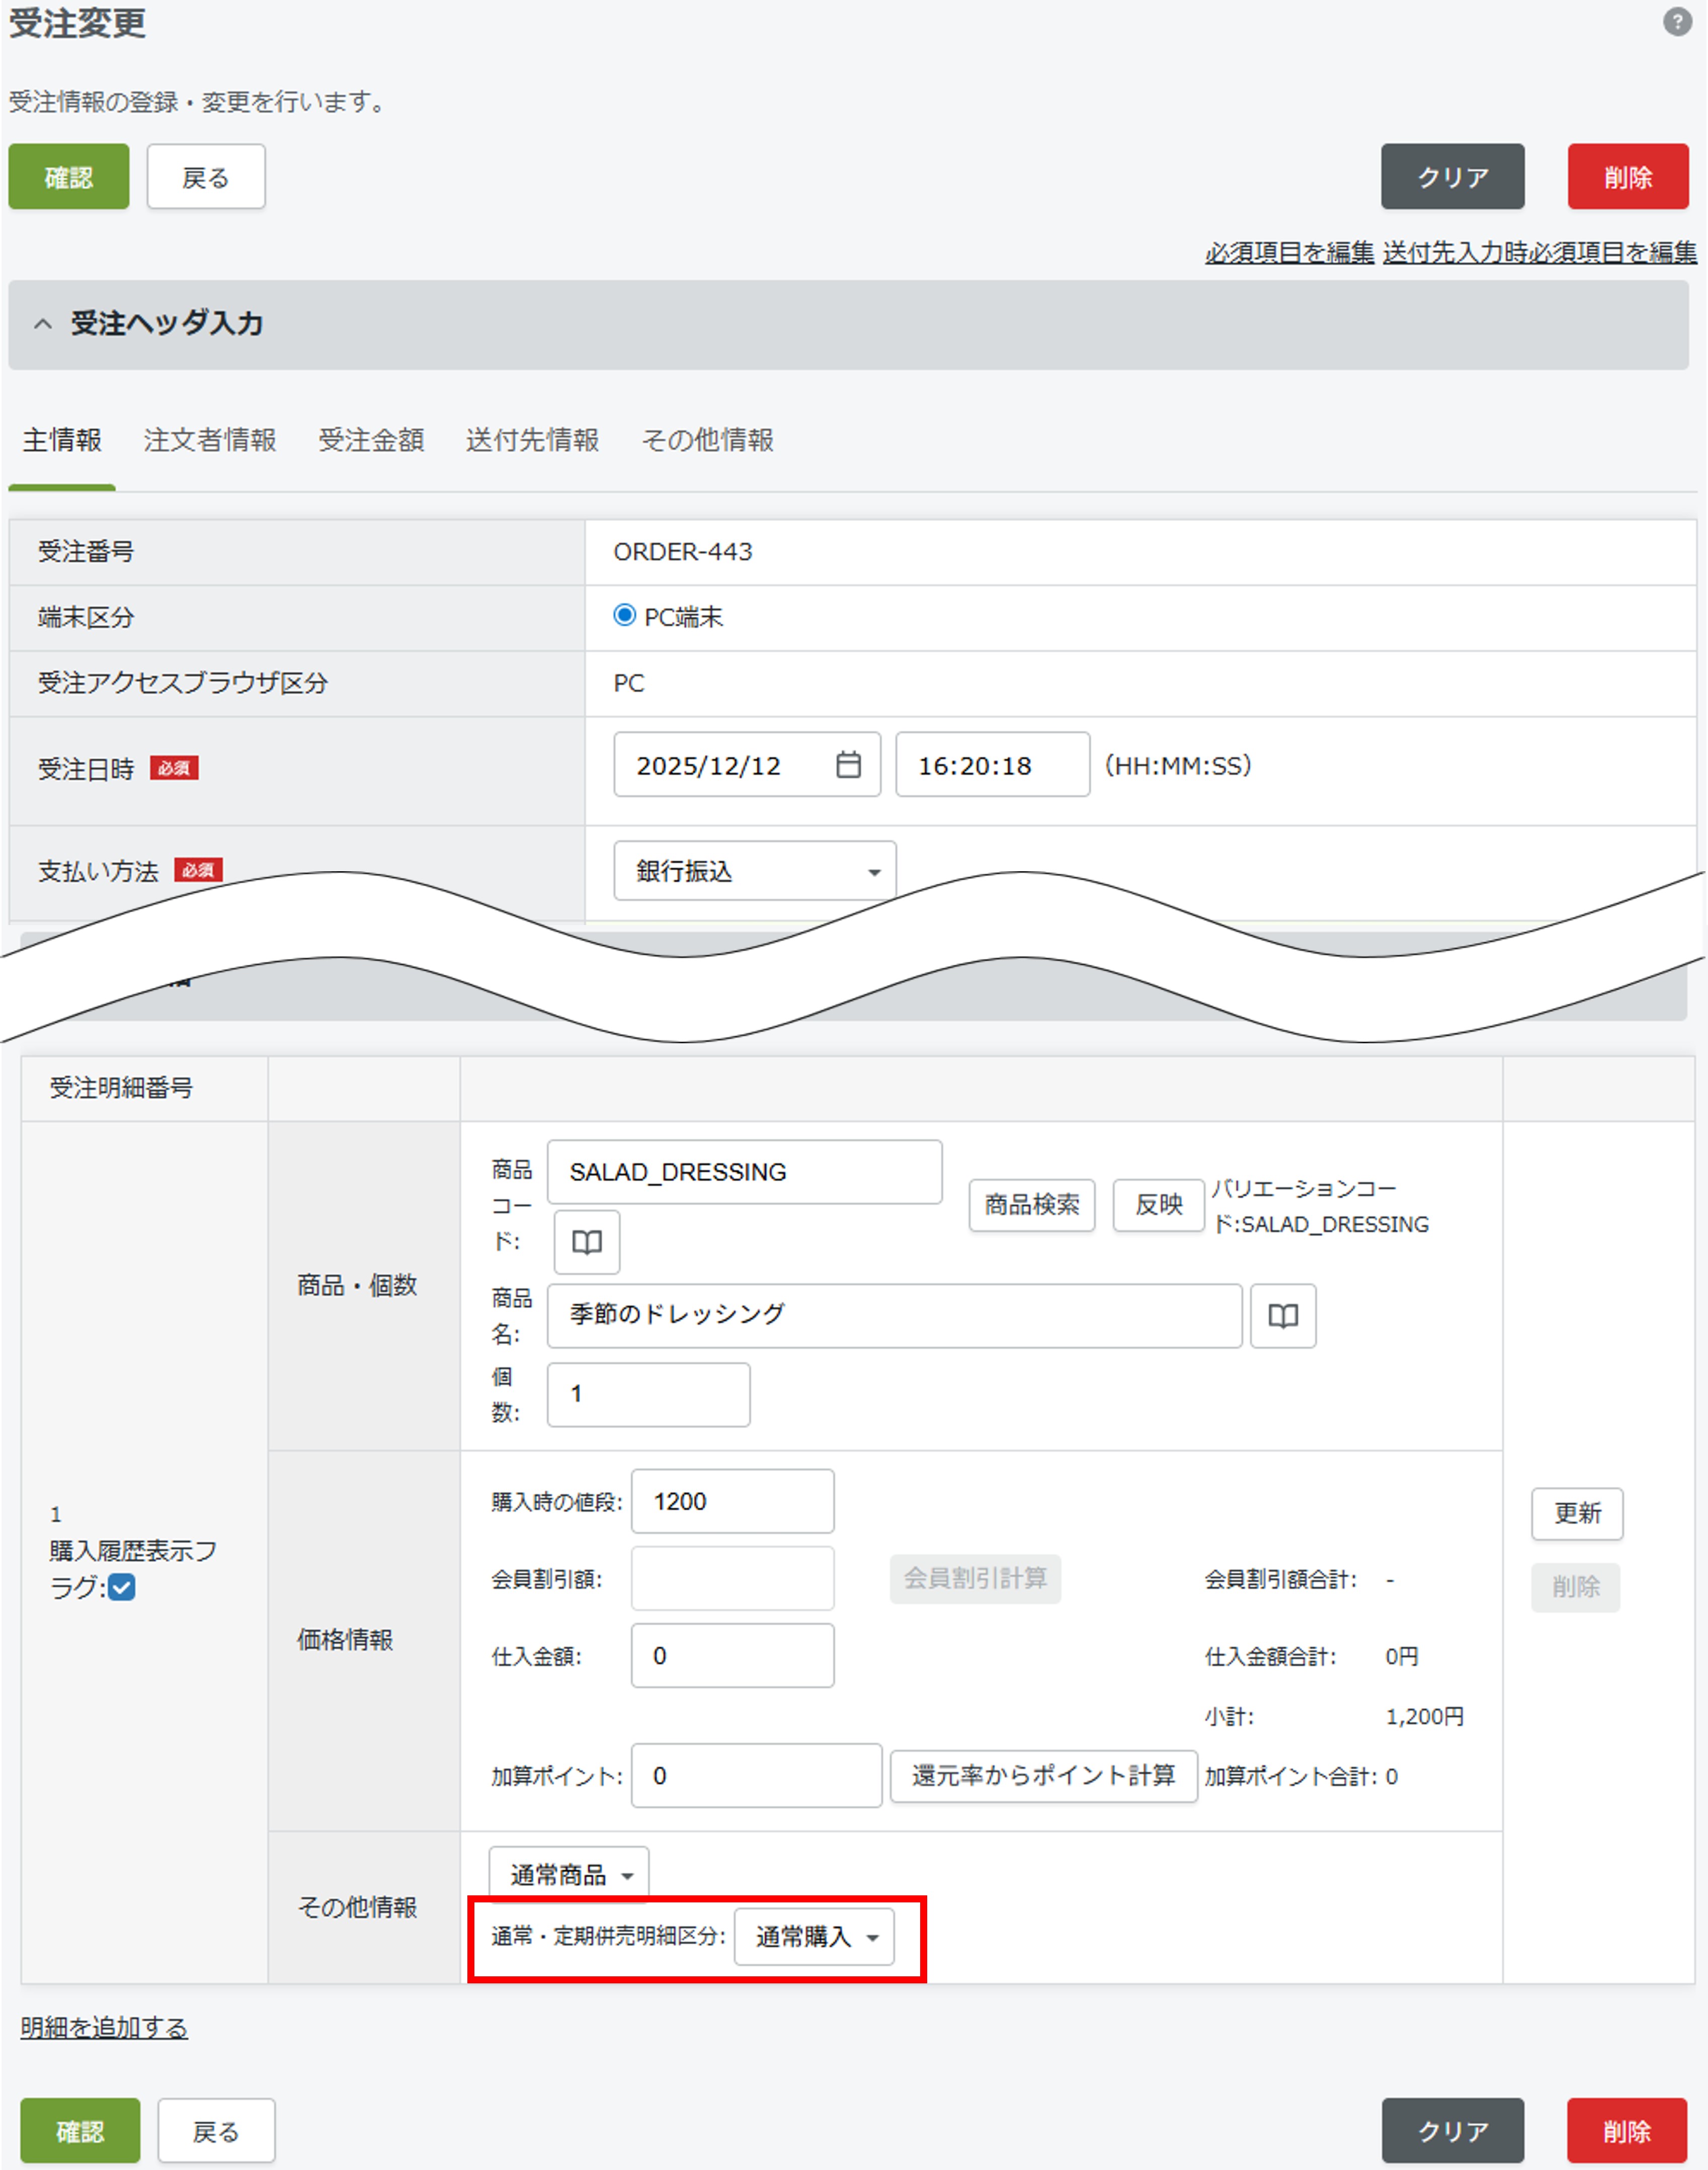Click the bottom 戻る button
Image resolution: width=1708 pixels, height=2170 pixels.
(216, 2131)
